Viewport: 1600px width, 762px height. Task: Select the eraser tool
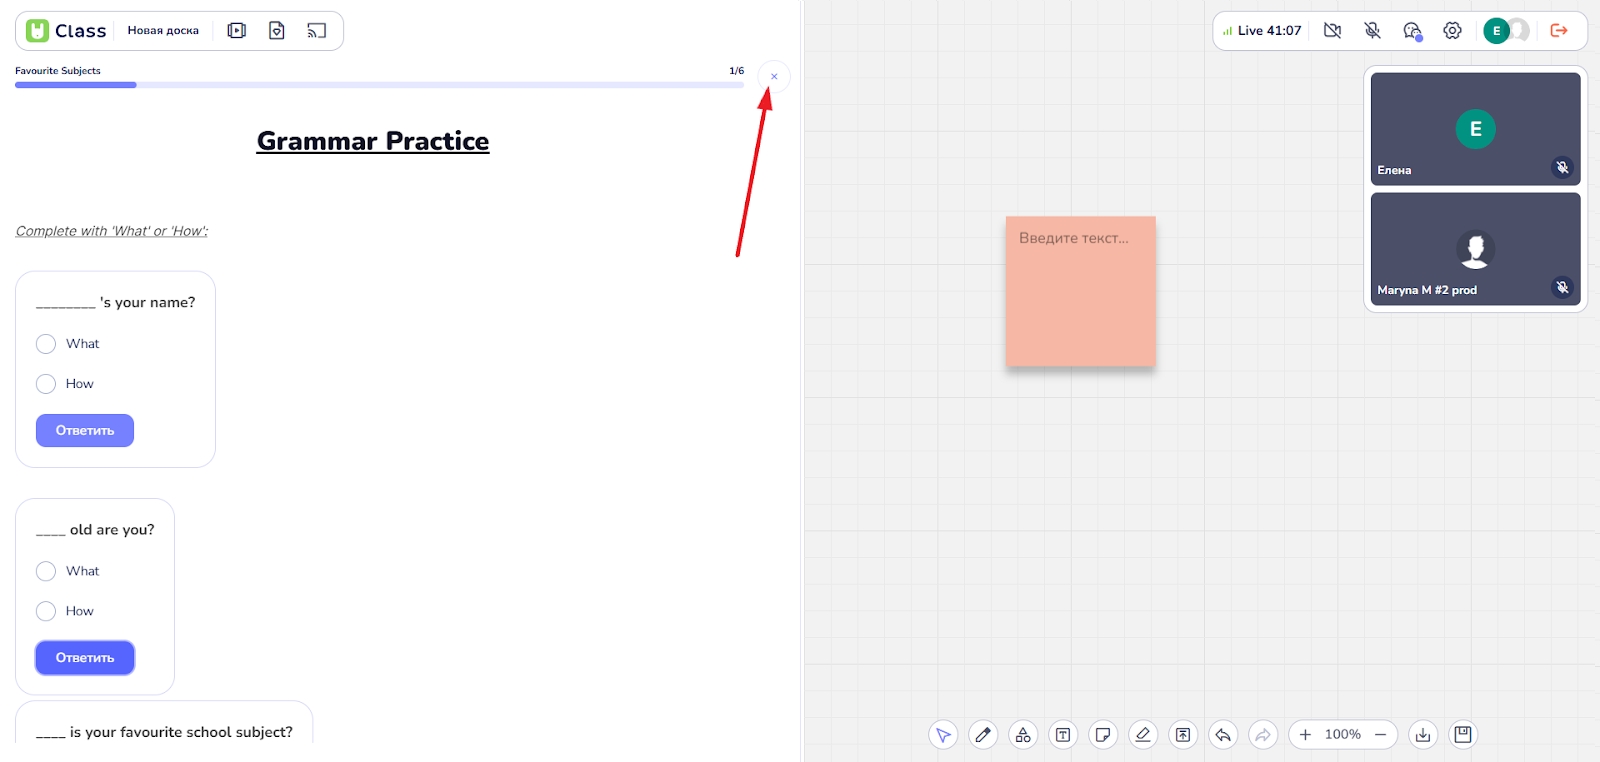1143,735
